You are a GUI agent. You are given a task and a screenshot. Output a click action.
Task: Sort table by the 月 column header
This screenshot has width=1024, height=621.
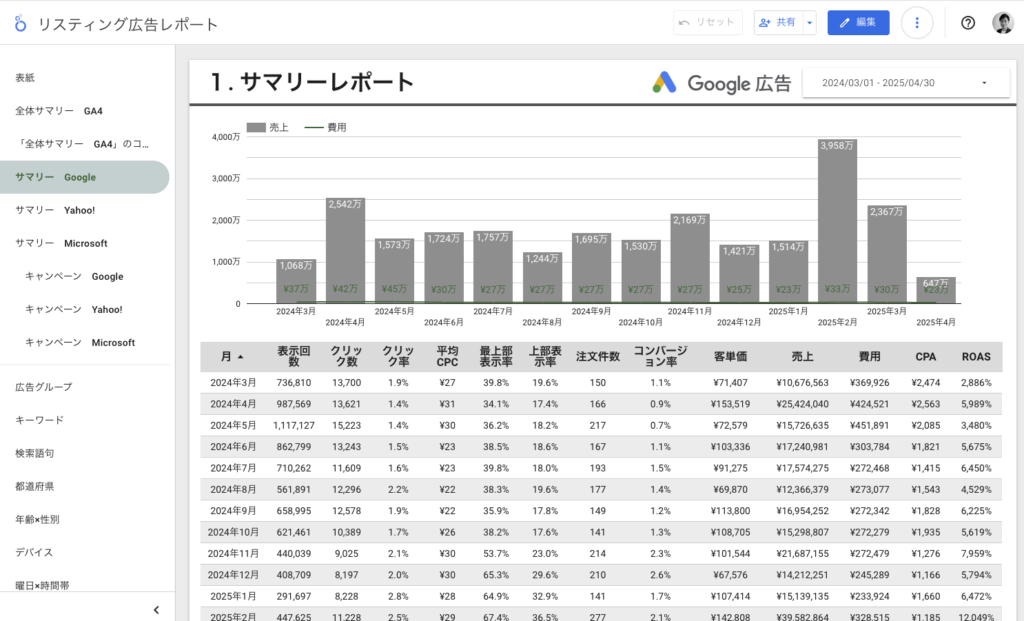pos(231,357)
